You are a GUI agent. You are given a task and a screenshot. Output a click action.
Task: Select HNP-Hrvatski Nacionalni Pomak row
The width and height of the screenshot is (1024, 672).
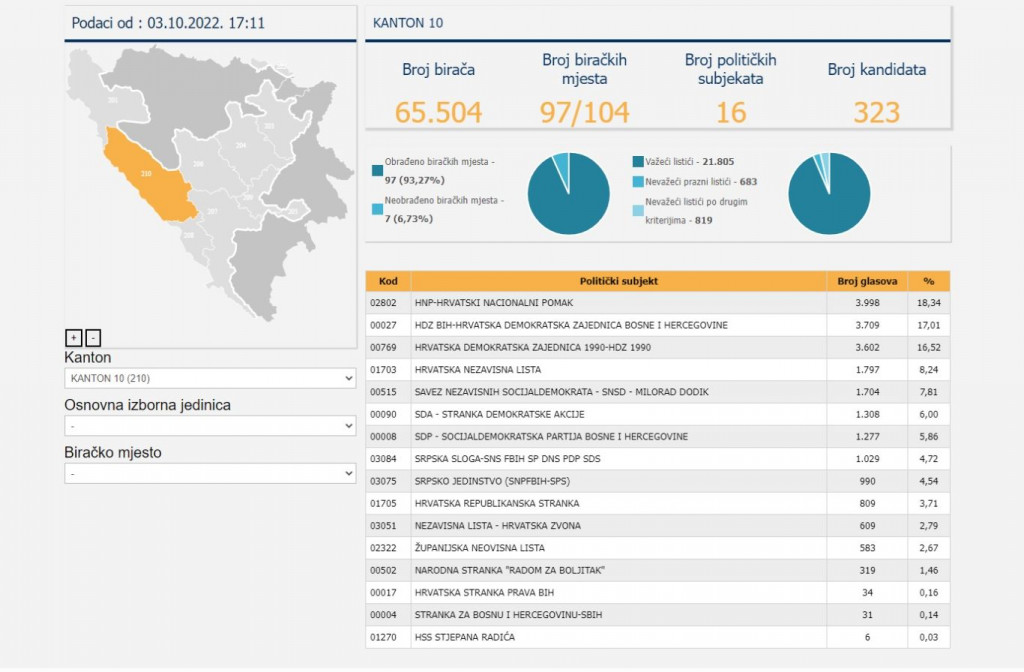coord(618,303)
